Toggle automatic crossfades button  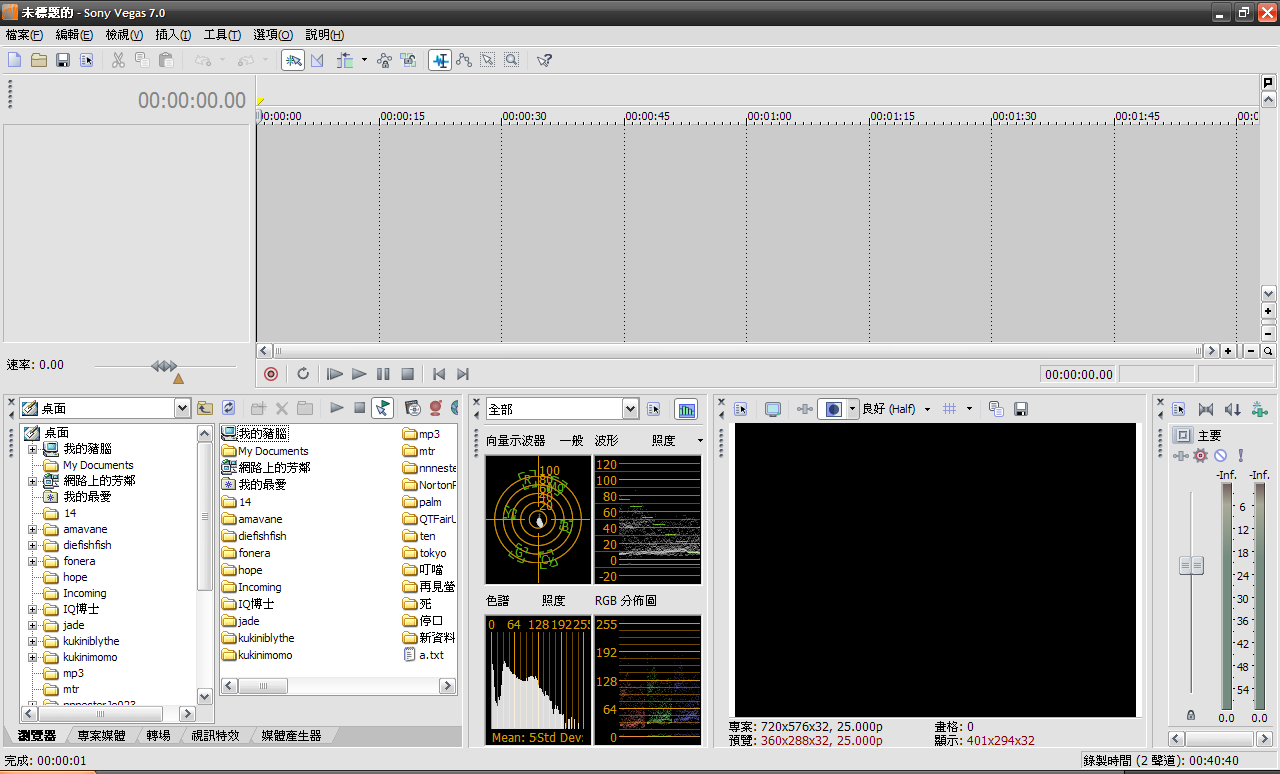[317, 60]
